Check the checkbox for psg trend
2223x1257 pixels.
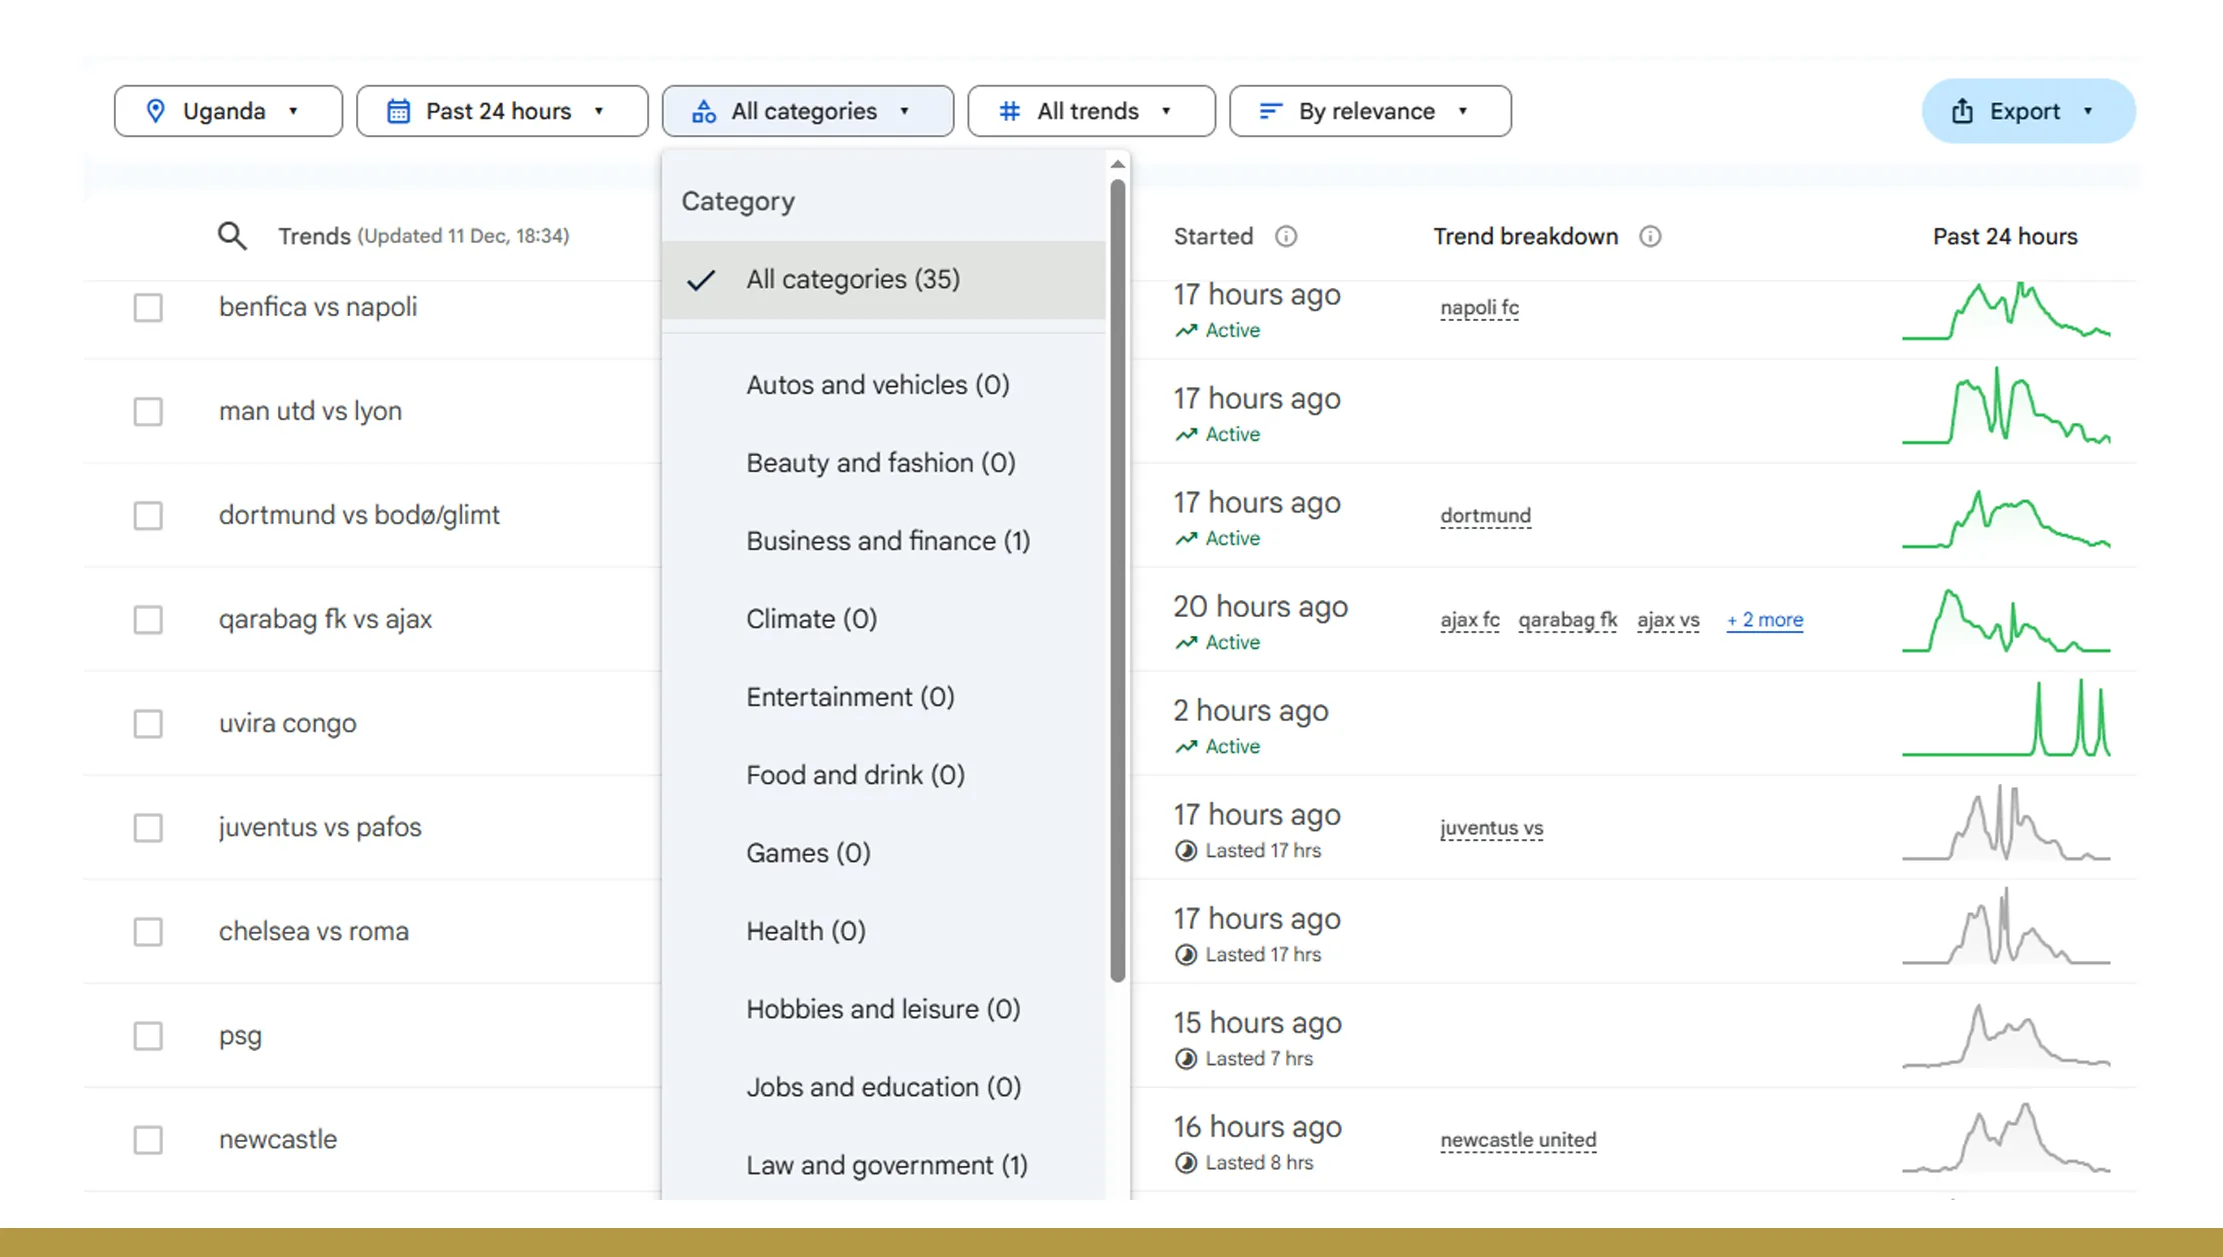point(148,1036)
